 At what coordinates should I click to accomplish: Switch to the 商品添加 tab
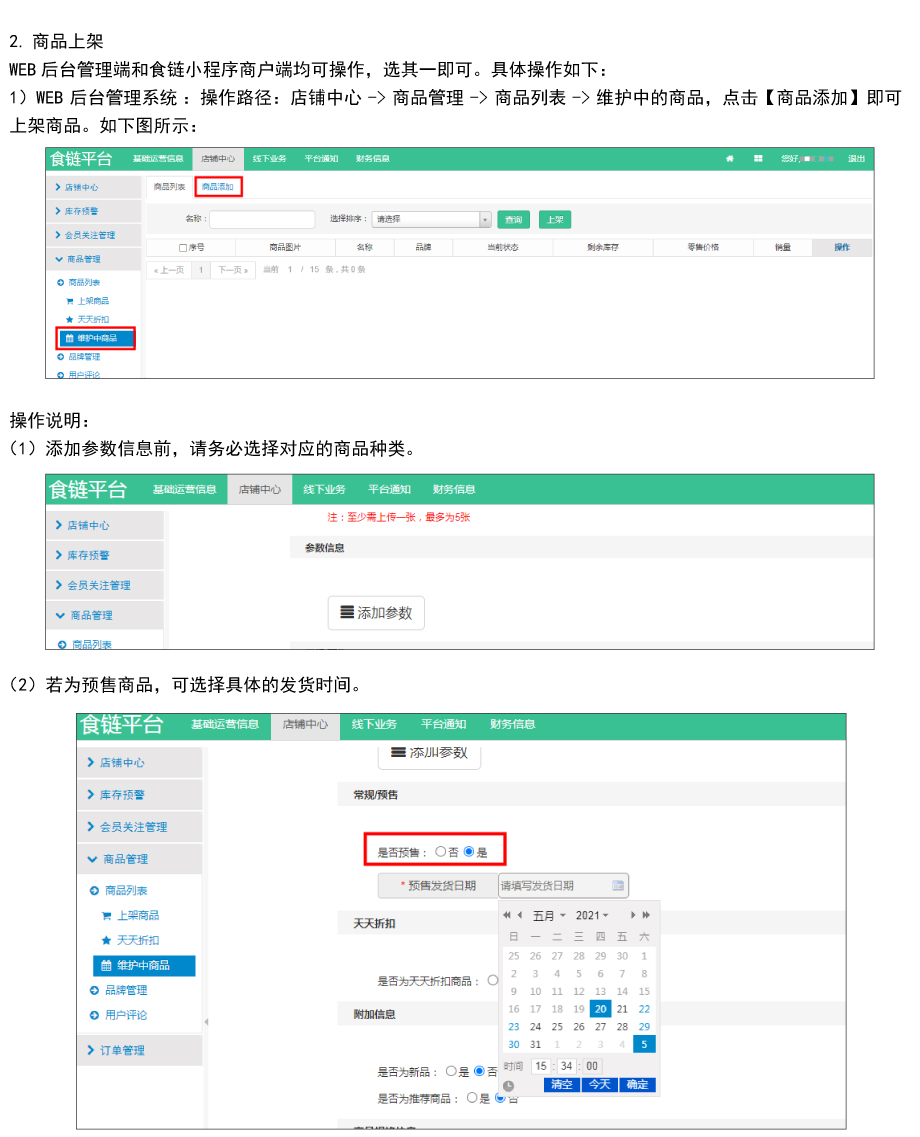pyautogui.click(x=218, y=186)
